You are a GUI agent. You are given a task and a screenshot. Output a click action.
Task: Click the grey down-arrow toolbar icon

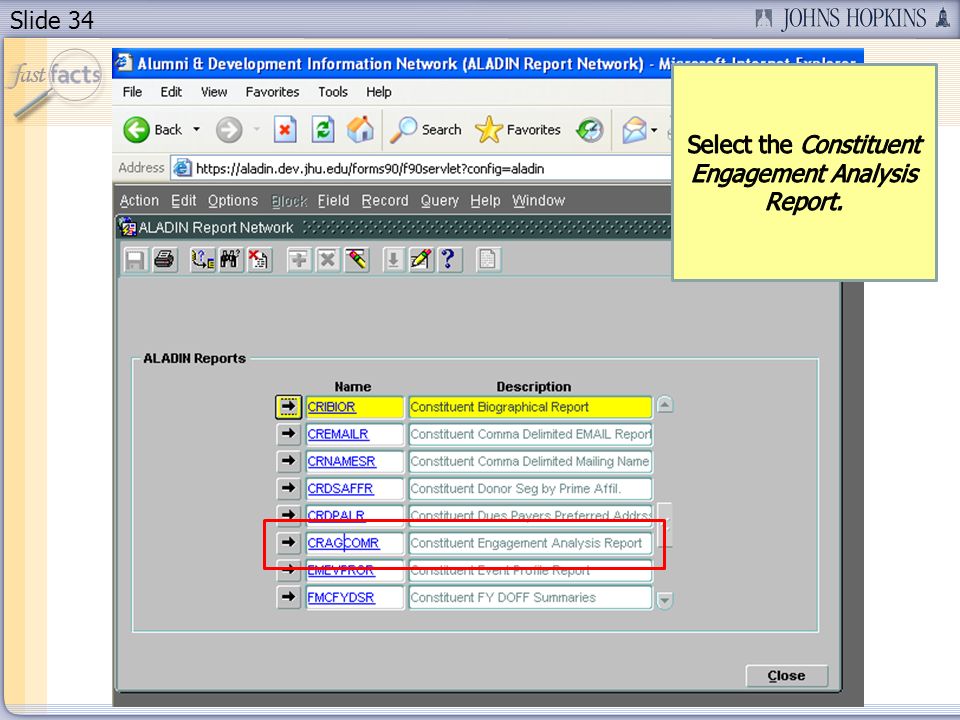point(393,260)
